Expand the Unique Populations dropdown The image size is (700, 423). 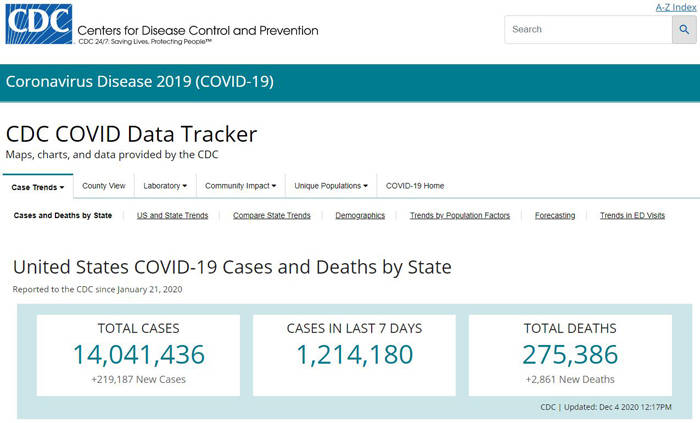330,186
